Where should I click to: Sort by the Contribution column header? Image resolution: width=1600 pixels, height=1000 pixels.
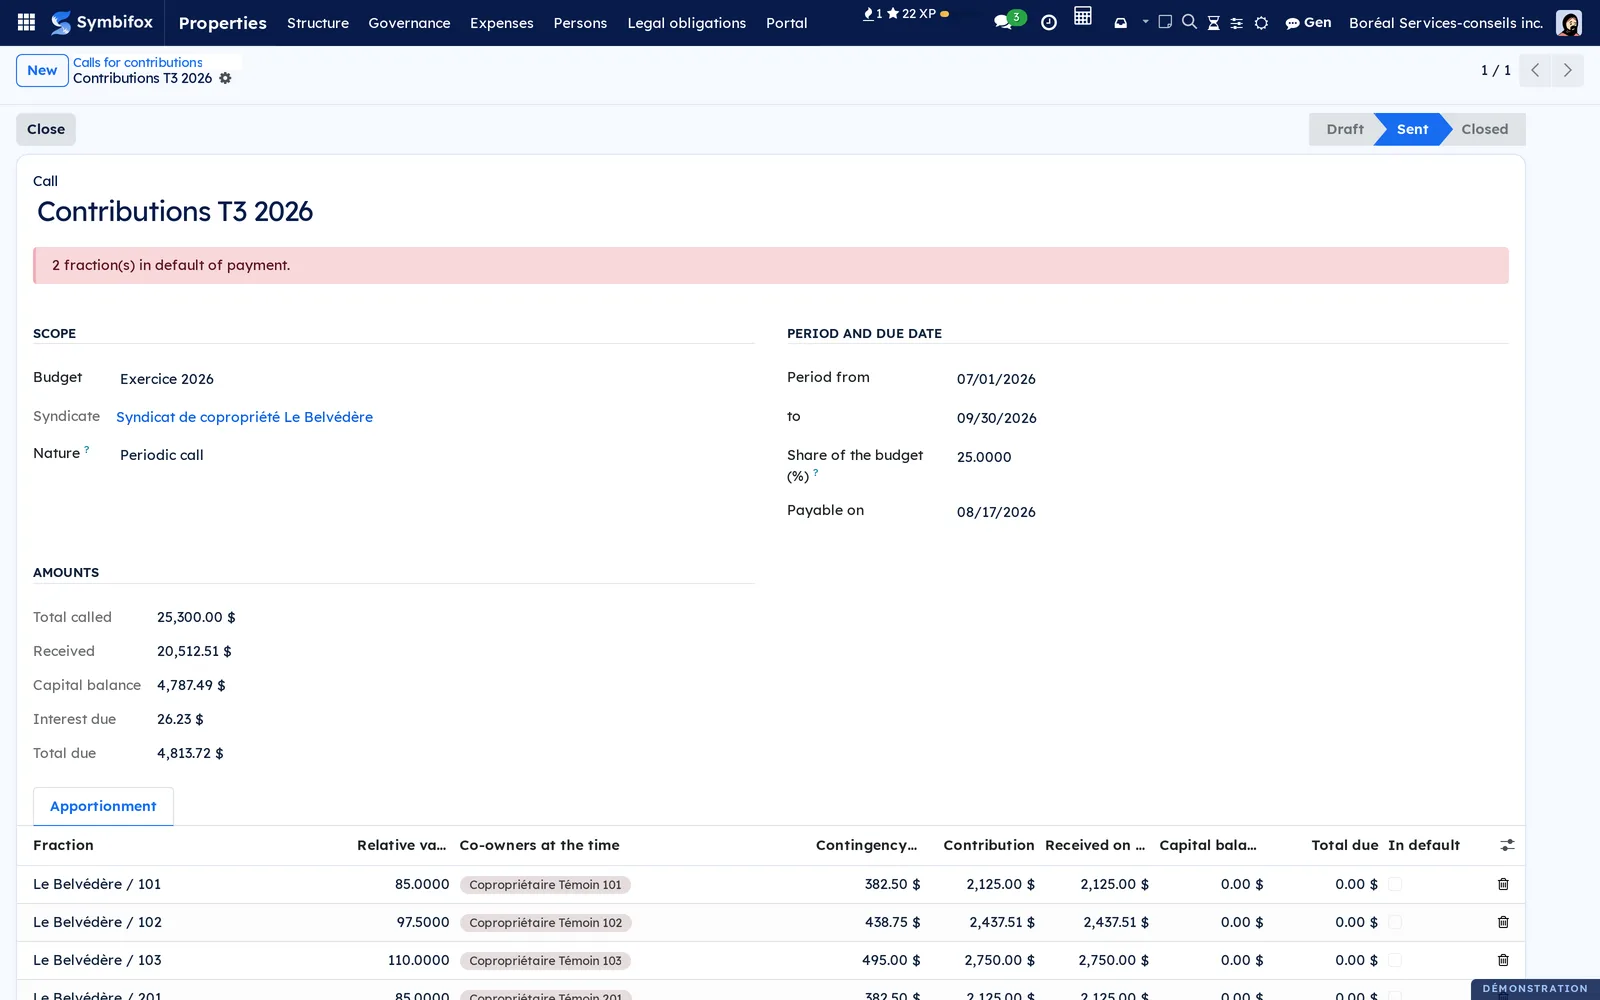[x=989, y=845]
